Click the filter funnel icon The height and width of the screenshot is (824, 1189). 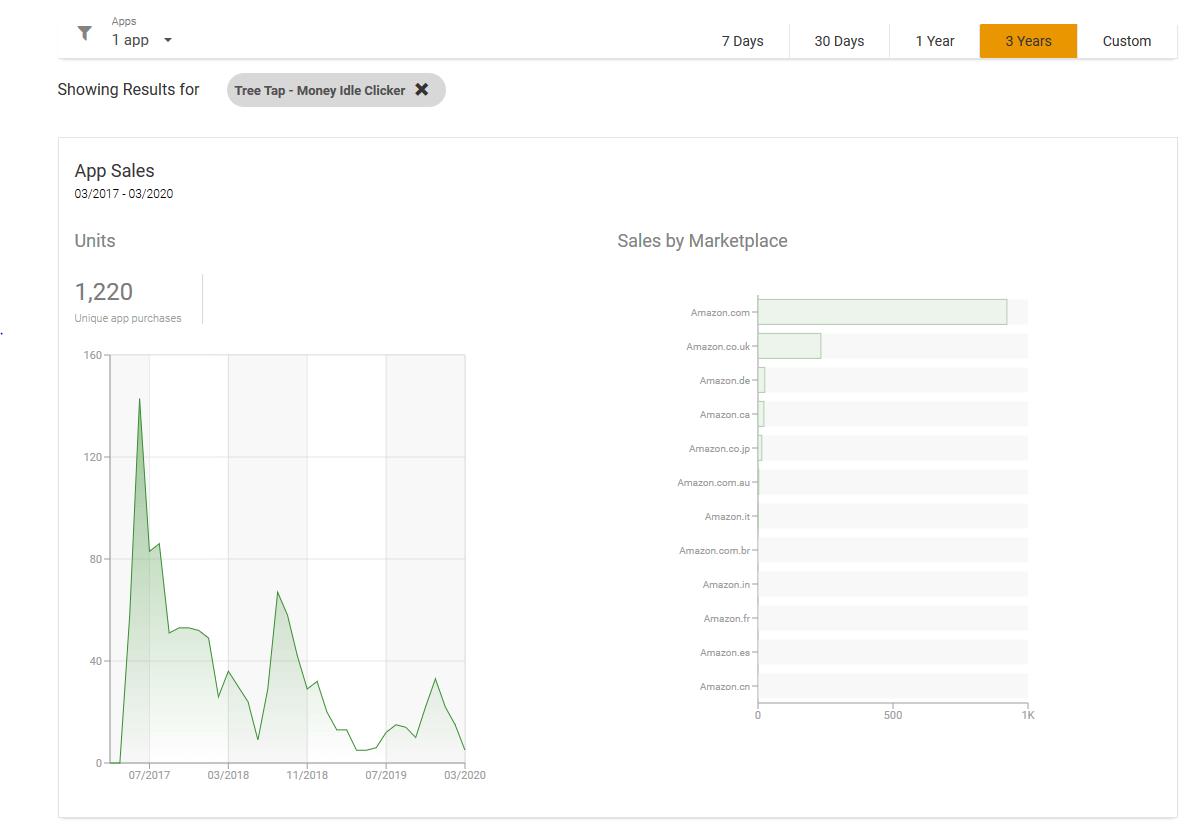point(85,34)
